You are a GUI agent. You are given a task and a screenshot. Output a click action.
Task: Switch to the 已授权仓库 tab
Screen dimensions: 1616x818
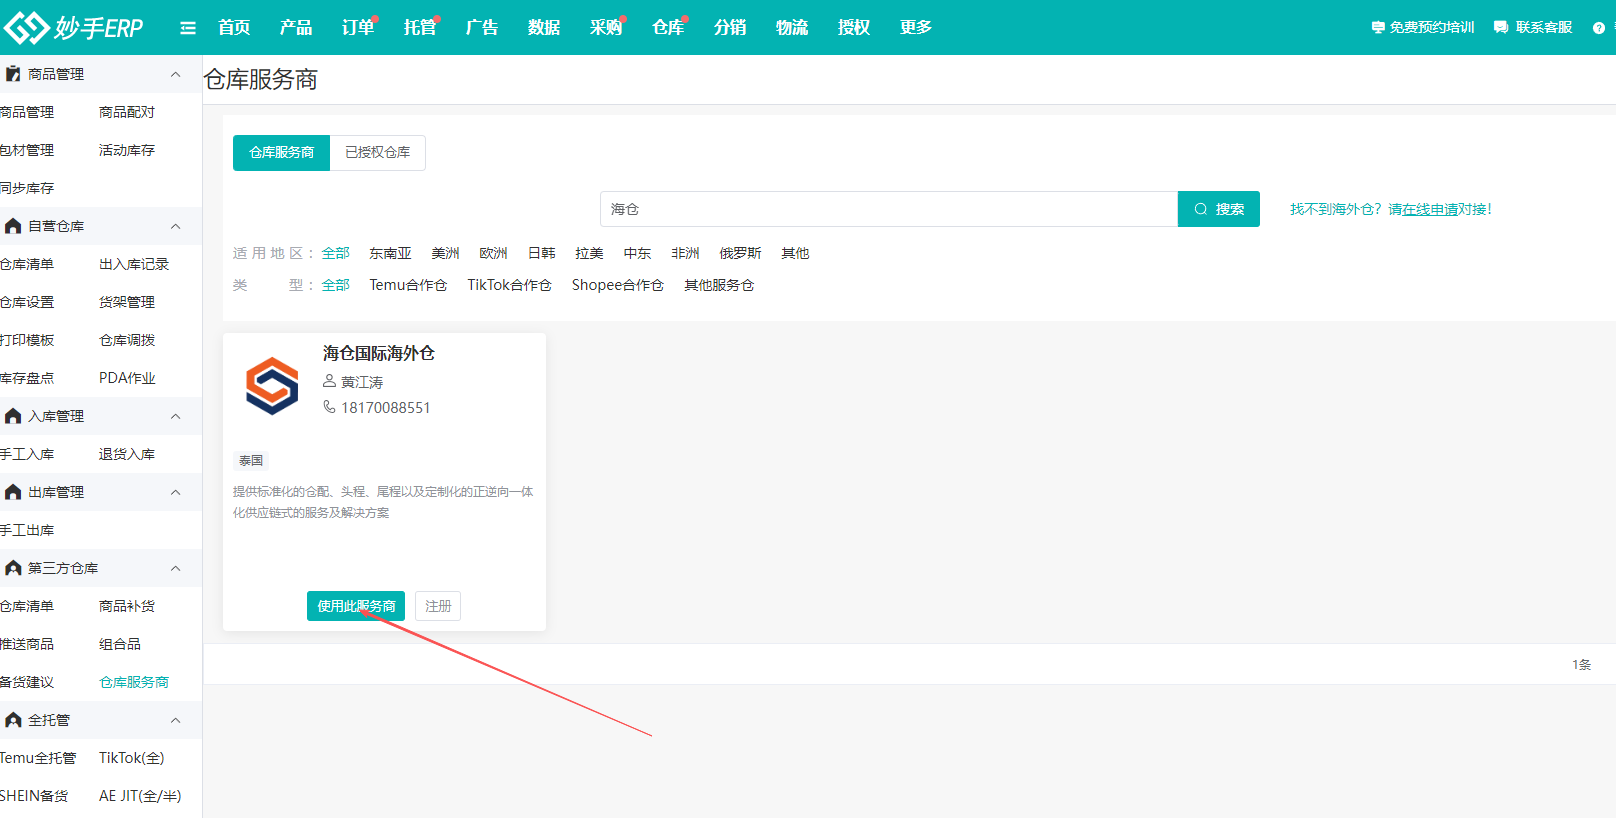coord(378,153)
